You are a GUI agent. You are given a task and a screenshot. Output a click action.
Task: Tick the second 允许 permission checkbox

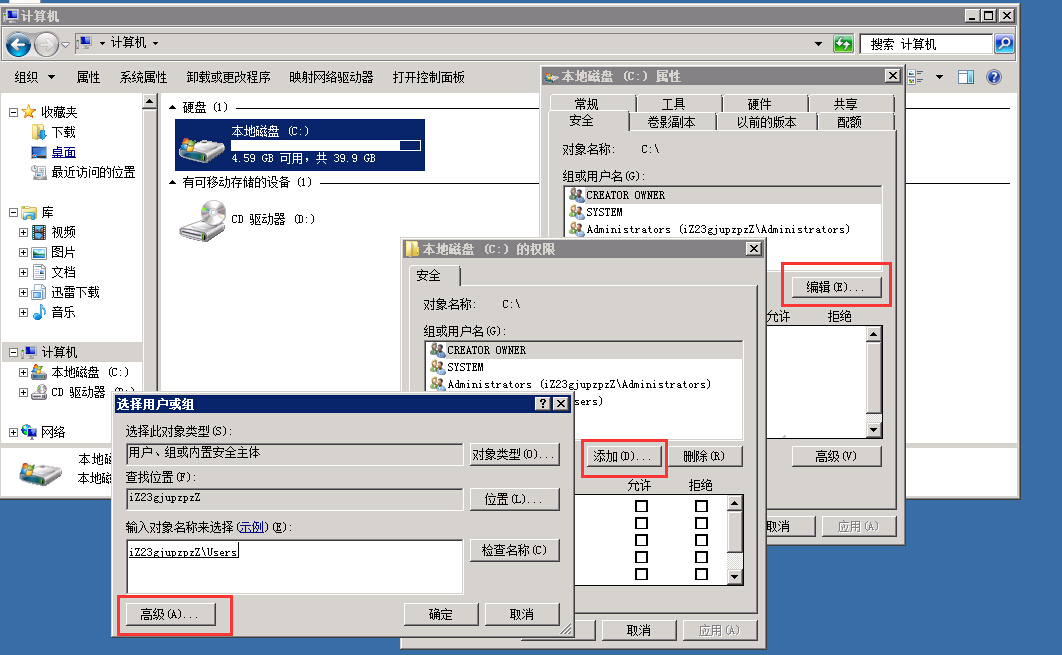click(x=641, y=523)
